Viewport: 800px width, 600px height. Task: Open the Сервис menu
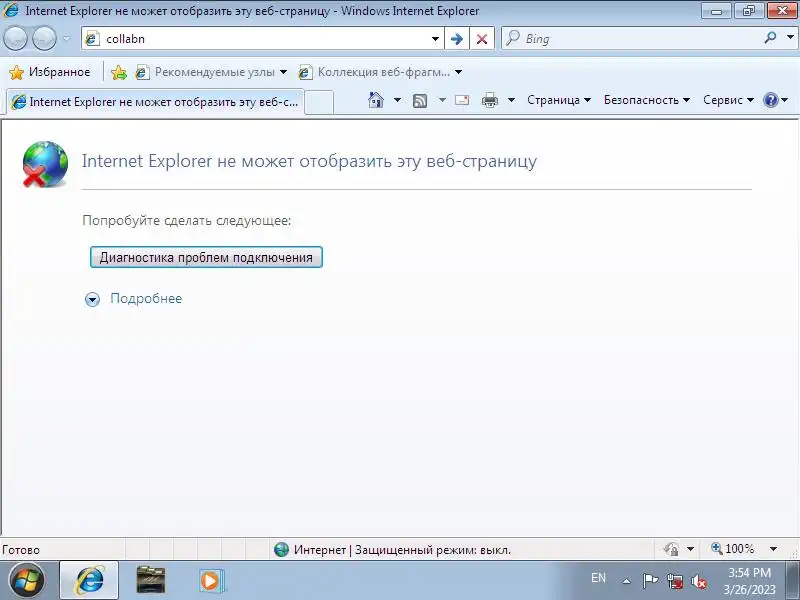(728, 100)
